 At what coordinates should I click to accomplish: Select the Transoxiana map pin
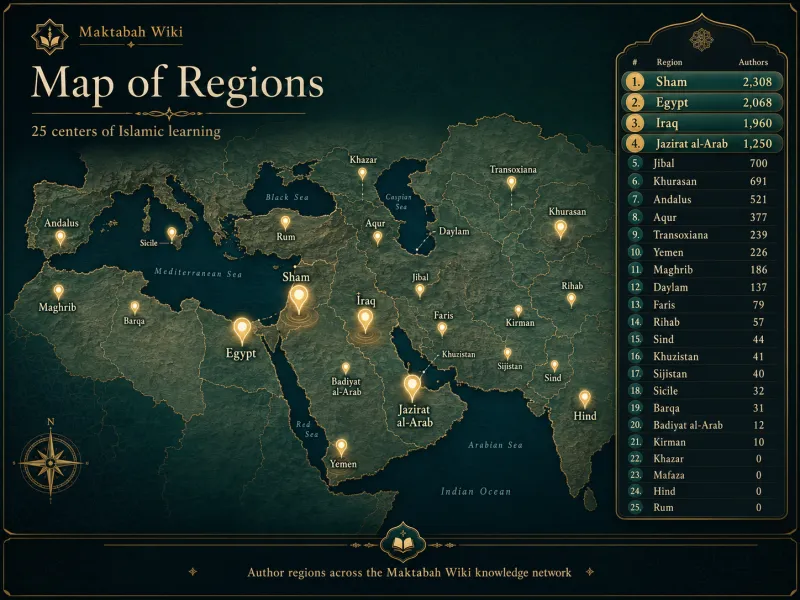coord(511,183)
